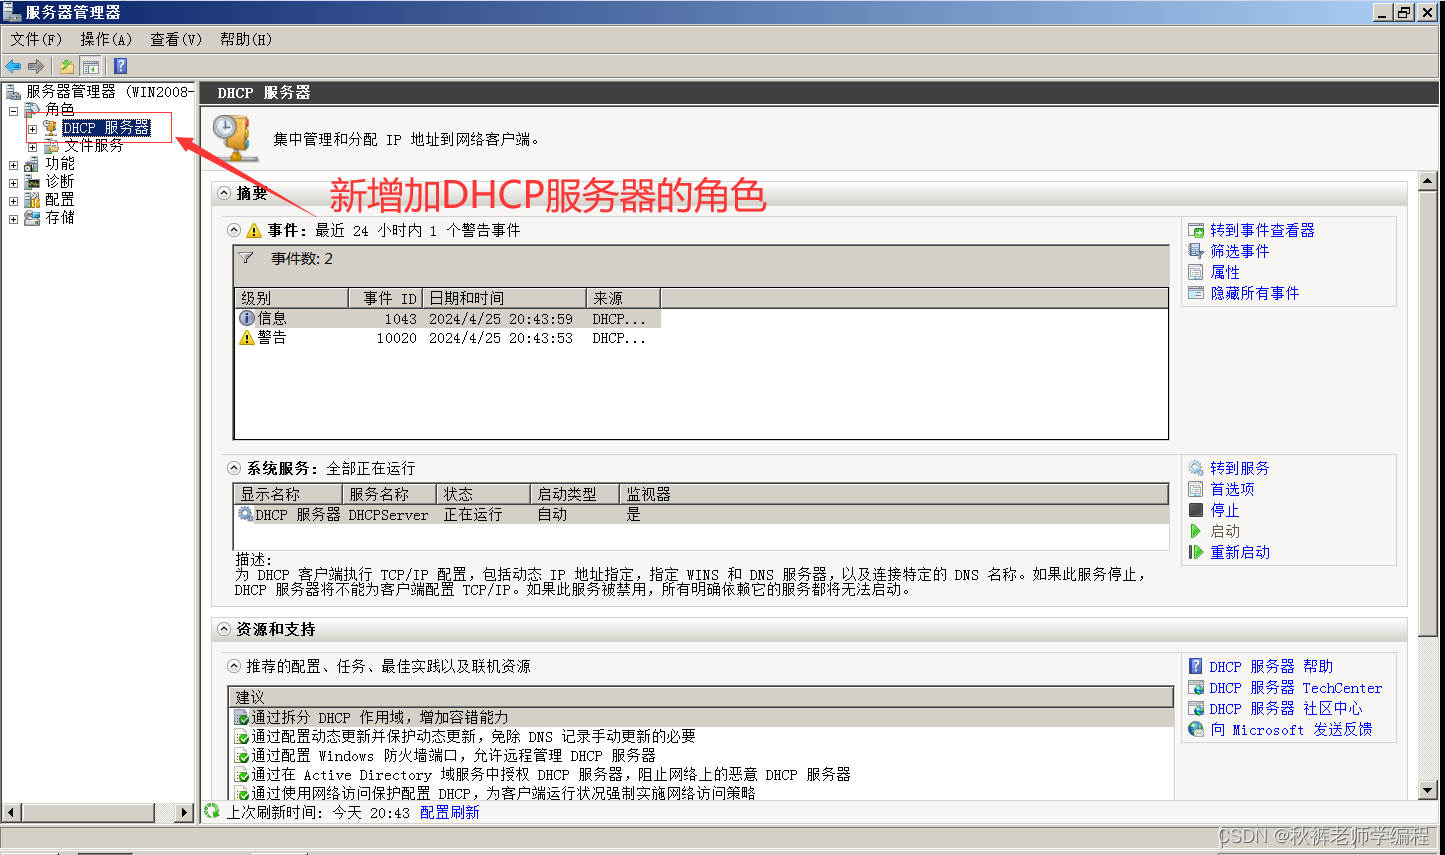Click the 隐藏所有事件 link
Viewport: 1445px width, 855px height.
1255,293
